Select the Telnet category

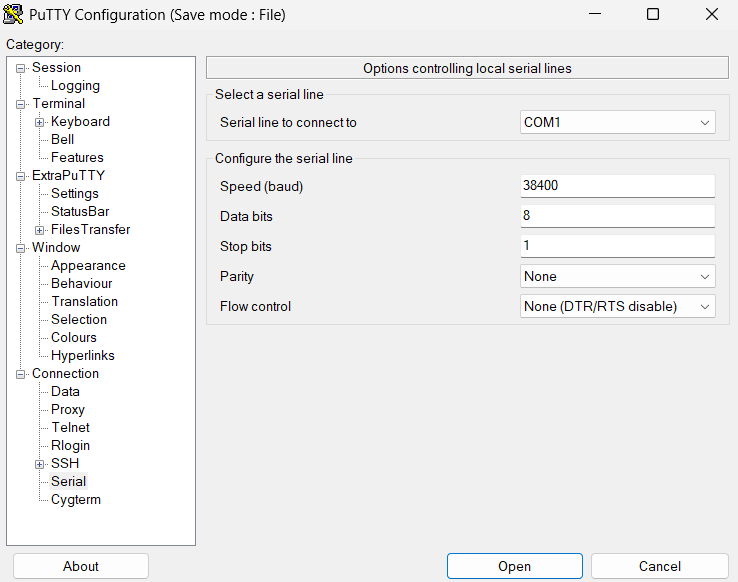coord(70,427)
